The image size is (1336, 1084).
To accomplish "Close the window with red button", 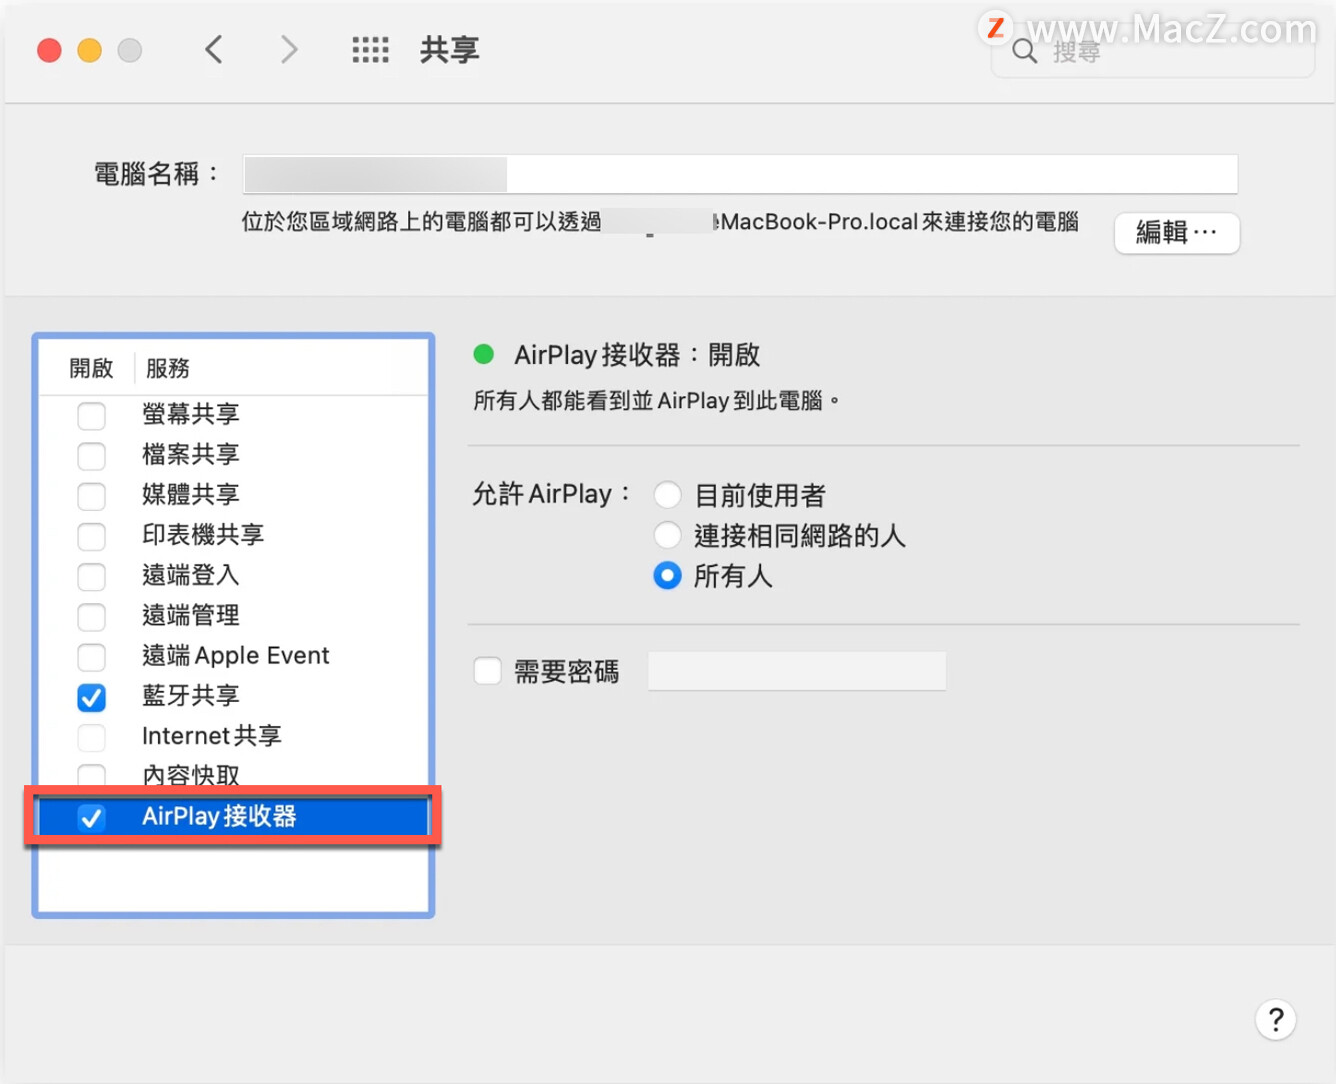I will [49, 50].
